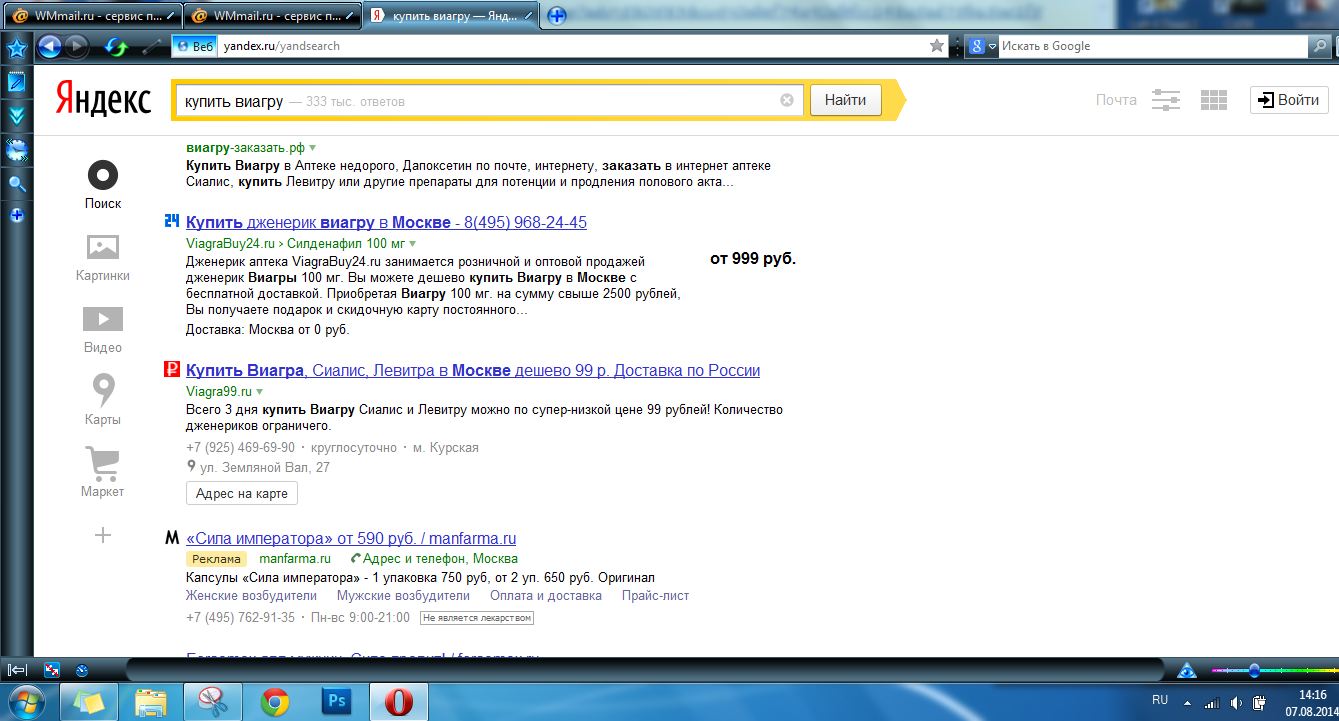
Task: Adjust the page zoom slider
Action: coord(1254,669)
